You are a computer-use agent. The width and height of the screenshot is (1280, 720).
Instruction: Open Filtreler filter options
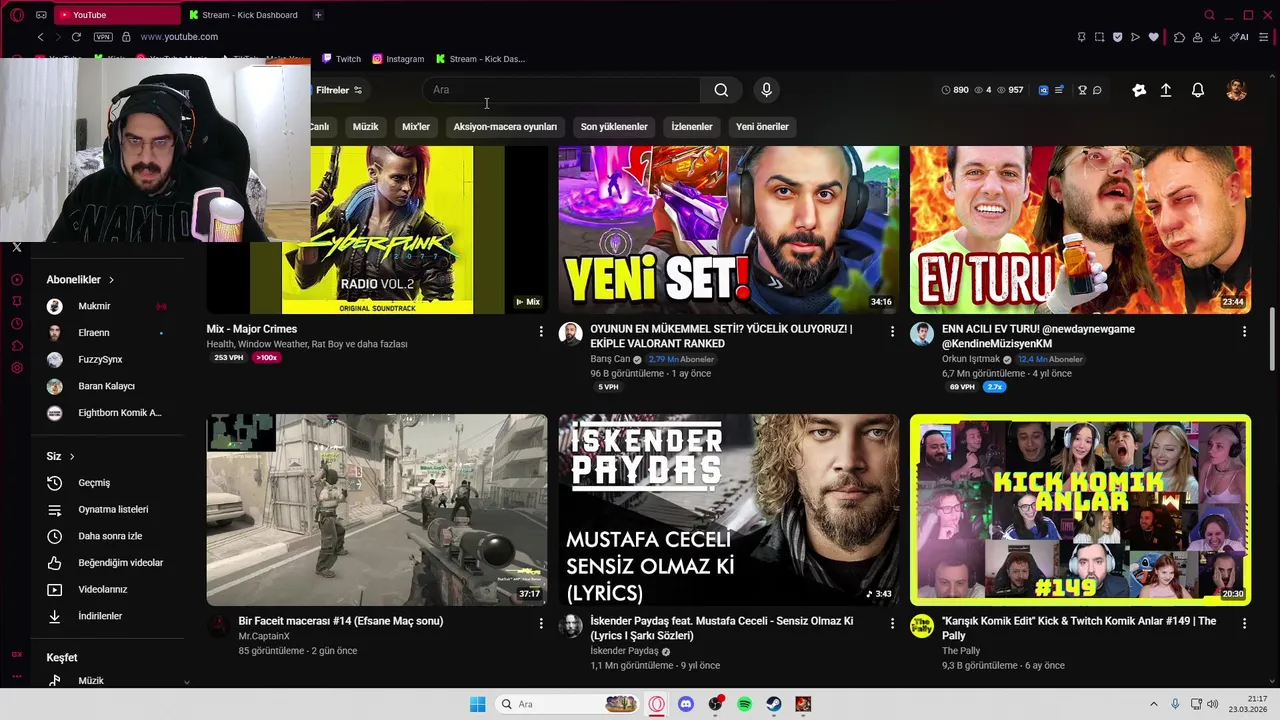tap(338, 90)
